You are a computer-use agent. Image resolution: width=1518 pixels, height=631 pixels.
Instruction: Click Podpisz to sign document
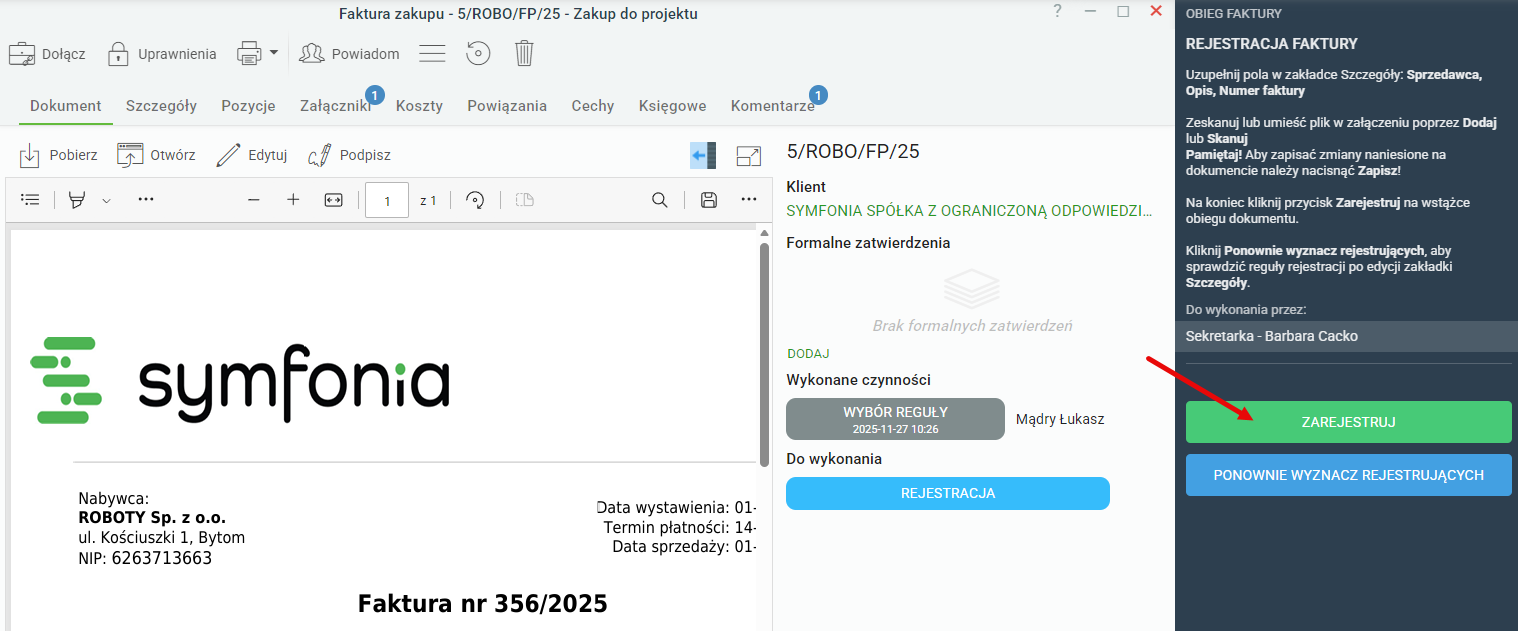click(x=349, y=155)
